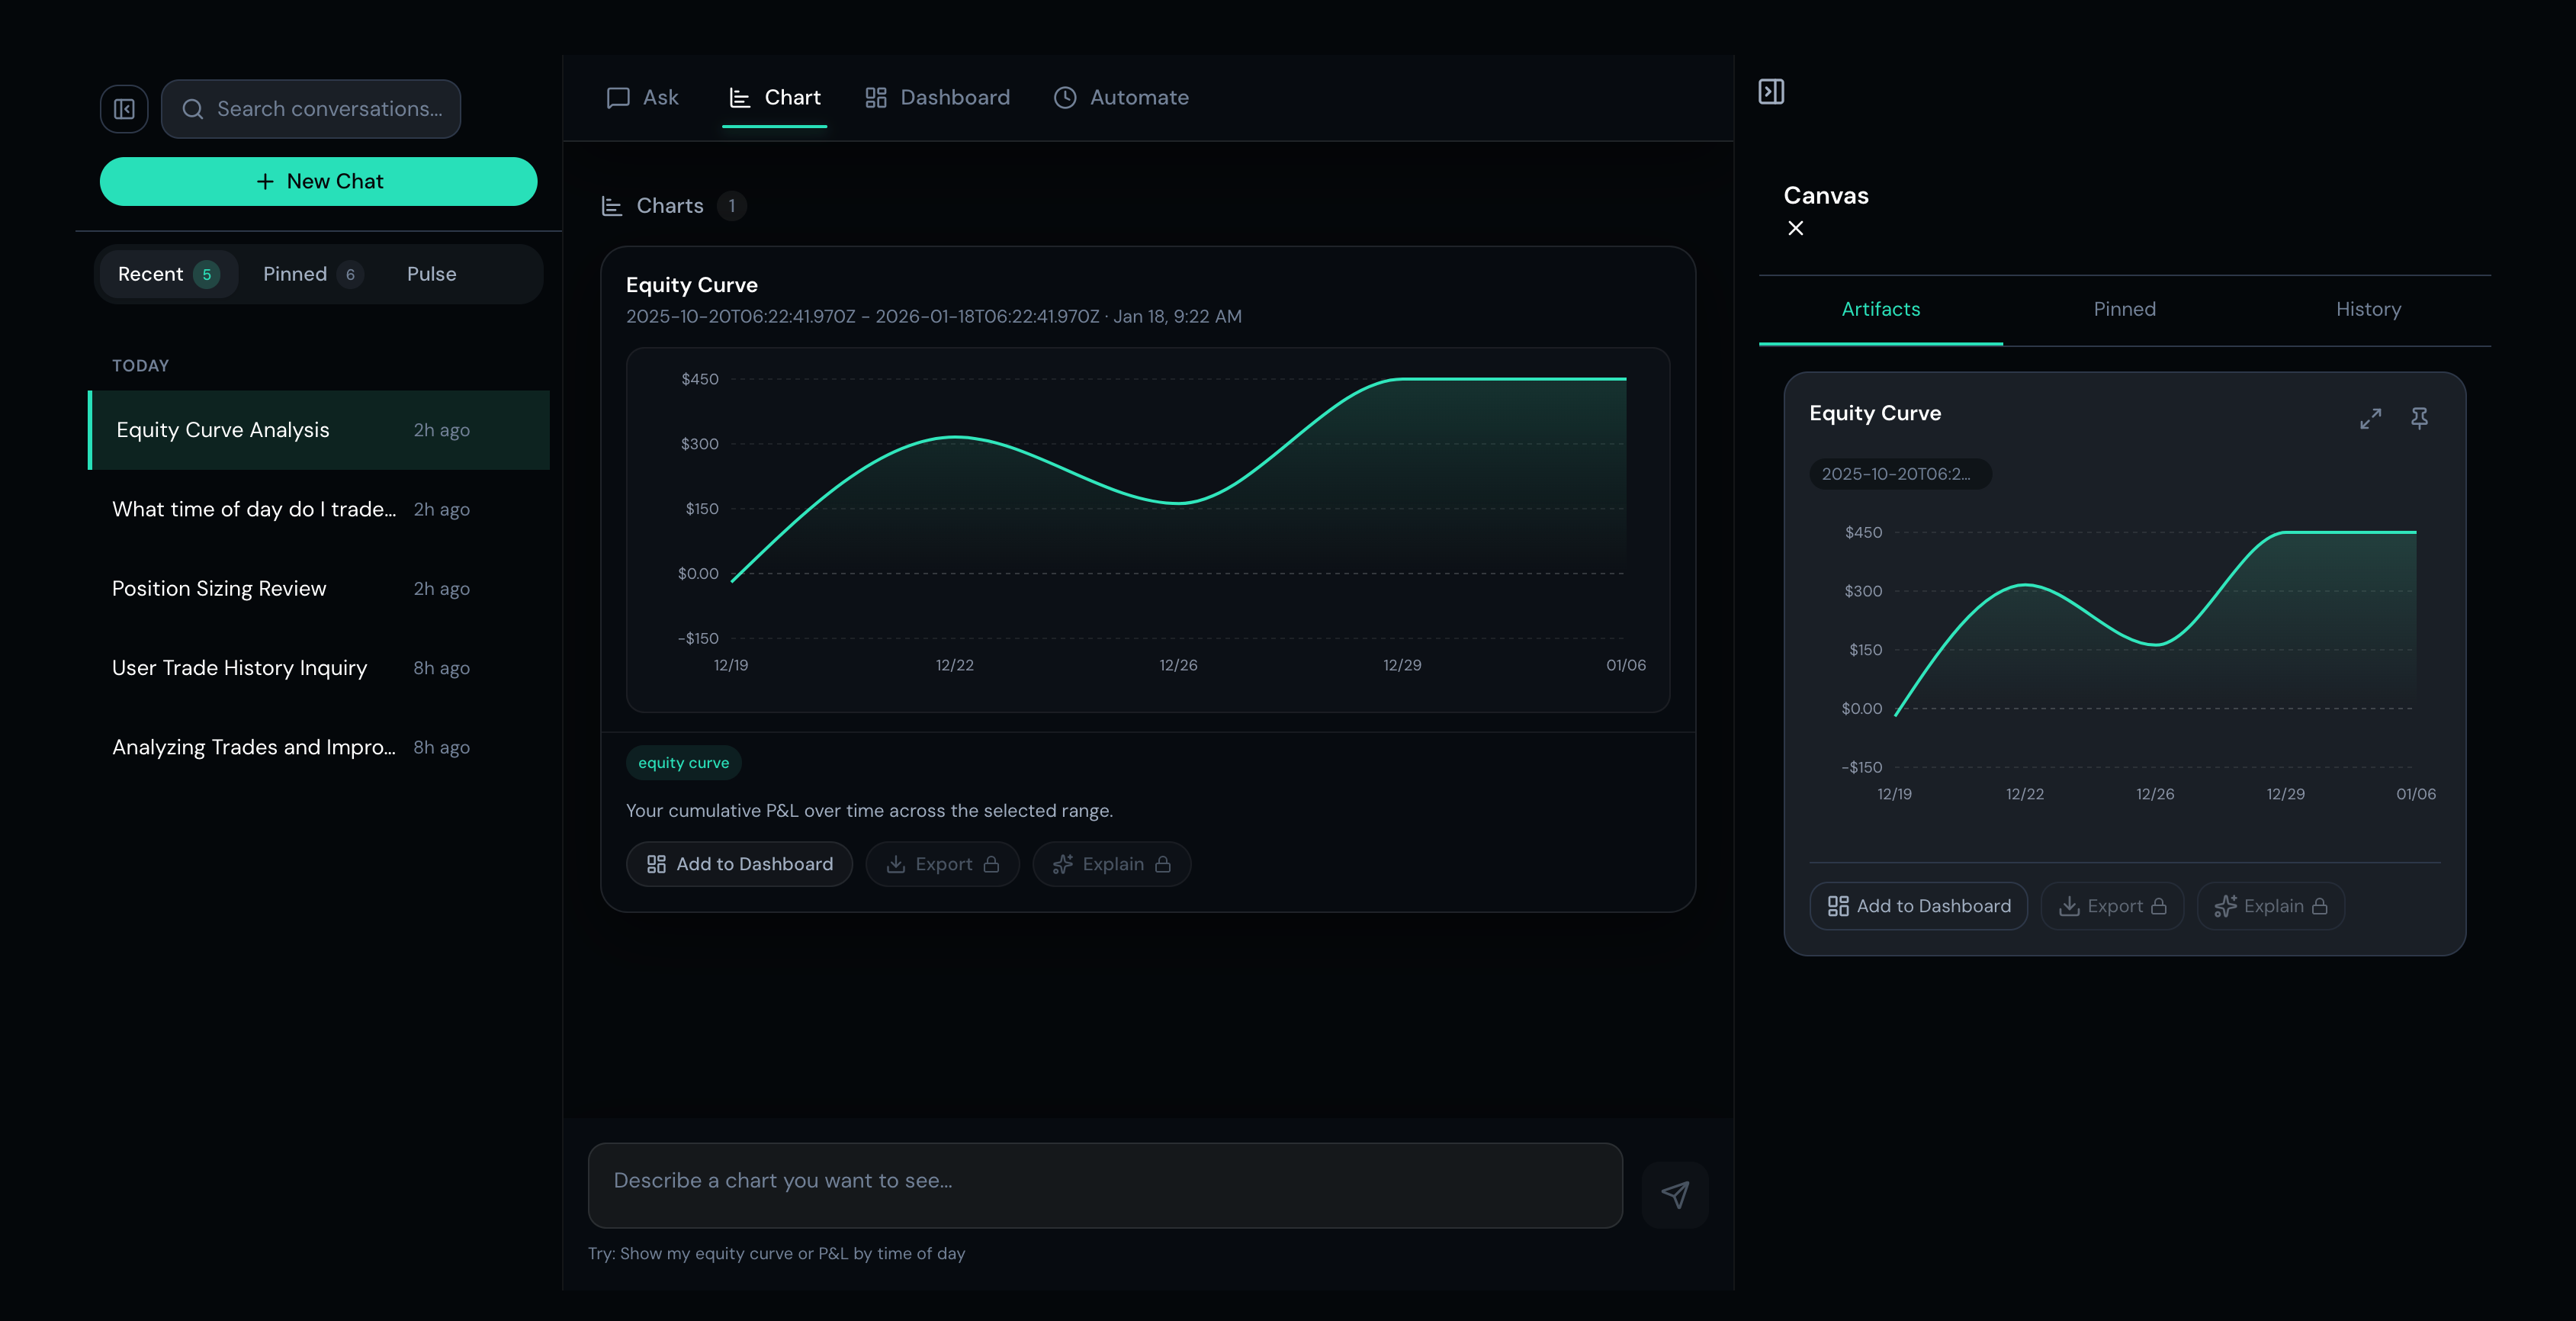
Task: Open the Canvas History tab
Action: pyautogui.click(x=2367, y=310)
